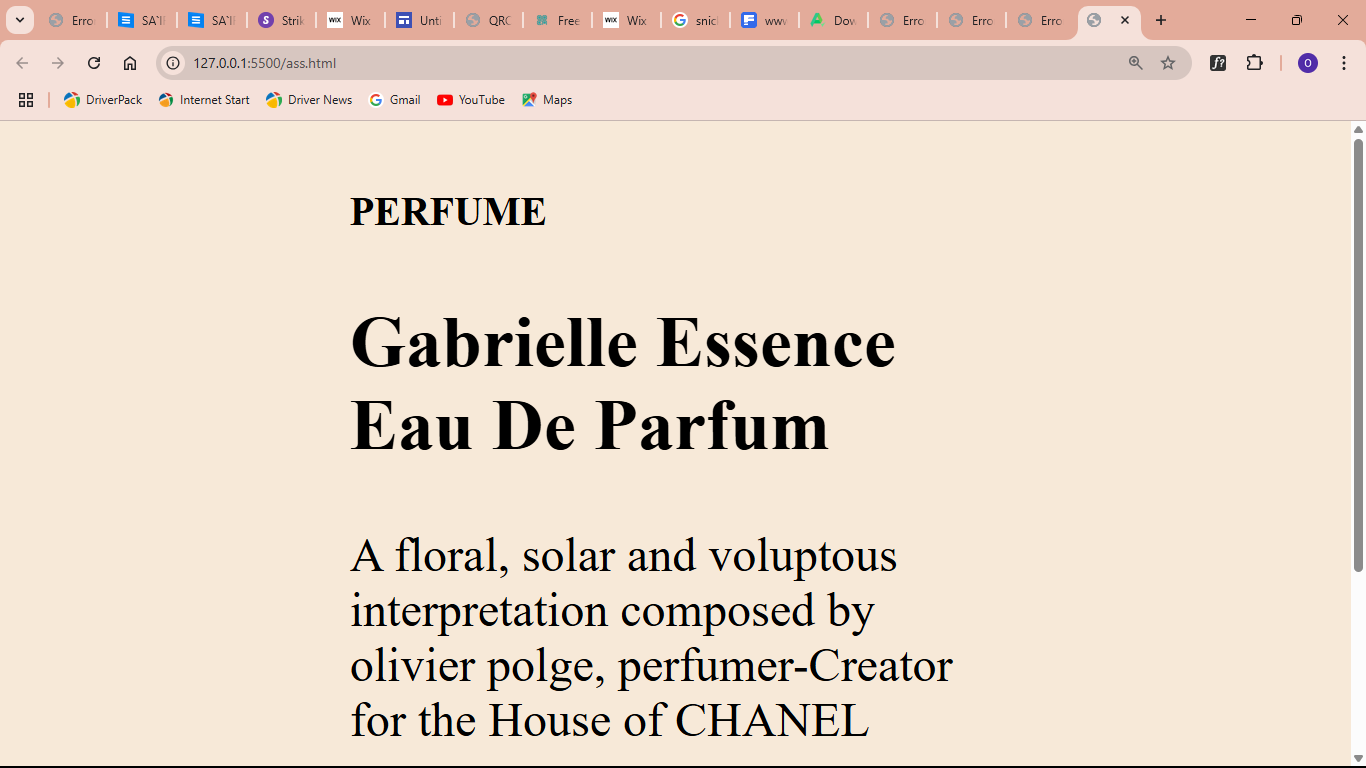Switch to the Unti tab

419,20
